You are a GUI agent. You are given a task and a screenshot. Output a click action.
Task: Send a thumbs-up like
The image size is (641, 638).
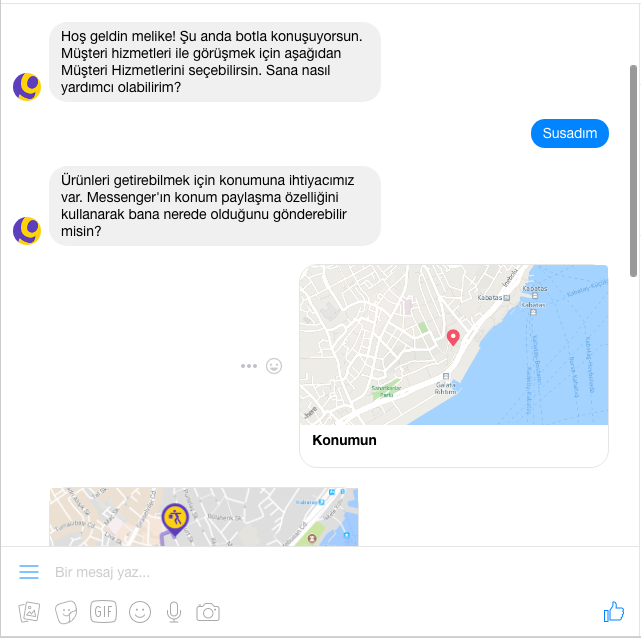click(x=614, y=612)
